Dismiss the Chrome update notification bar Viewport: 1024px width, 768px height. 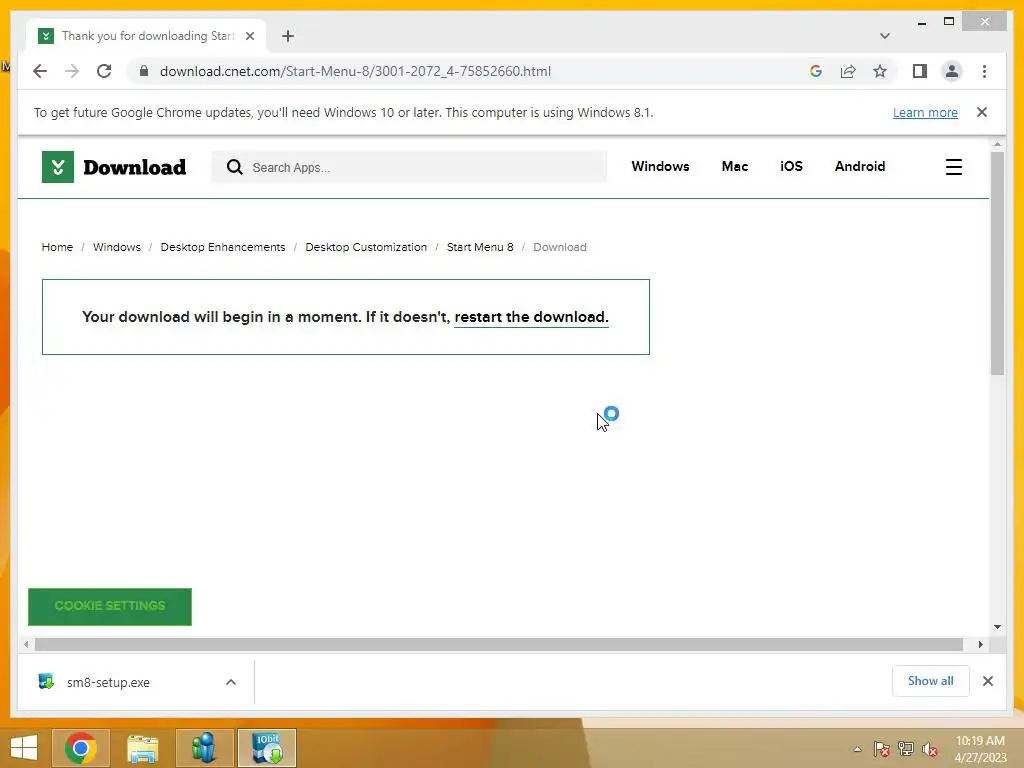tap(982, 112)
